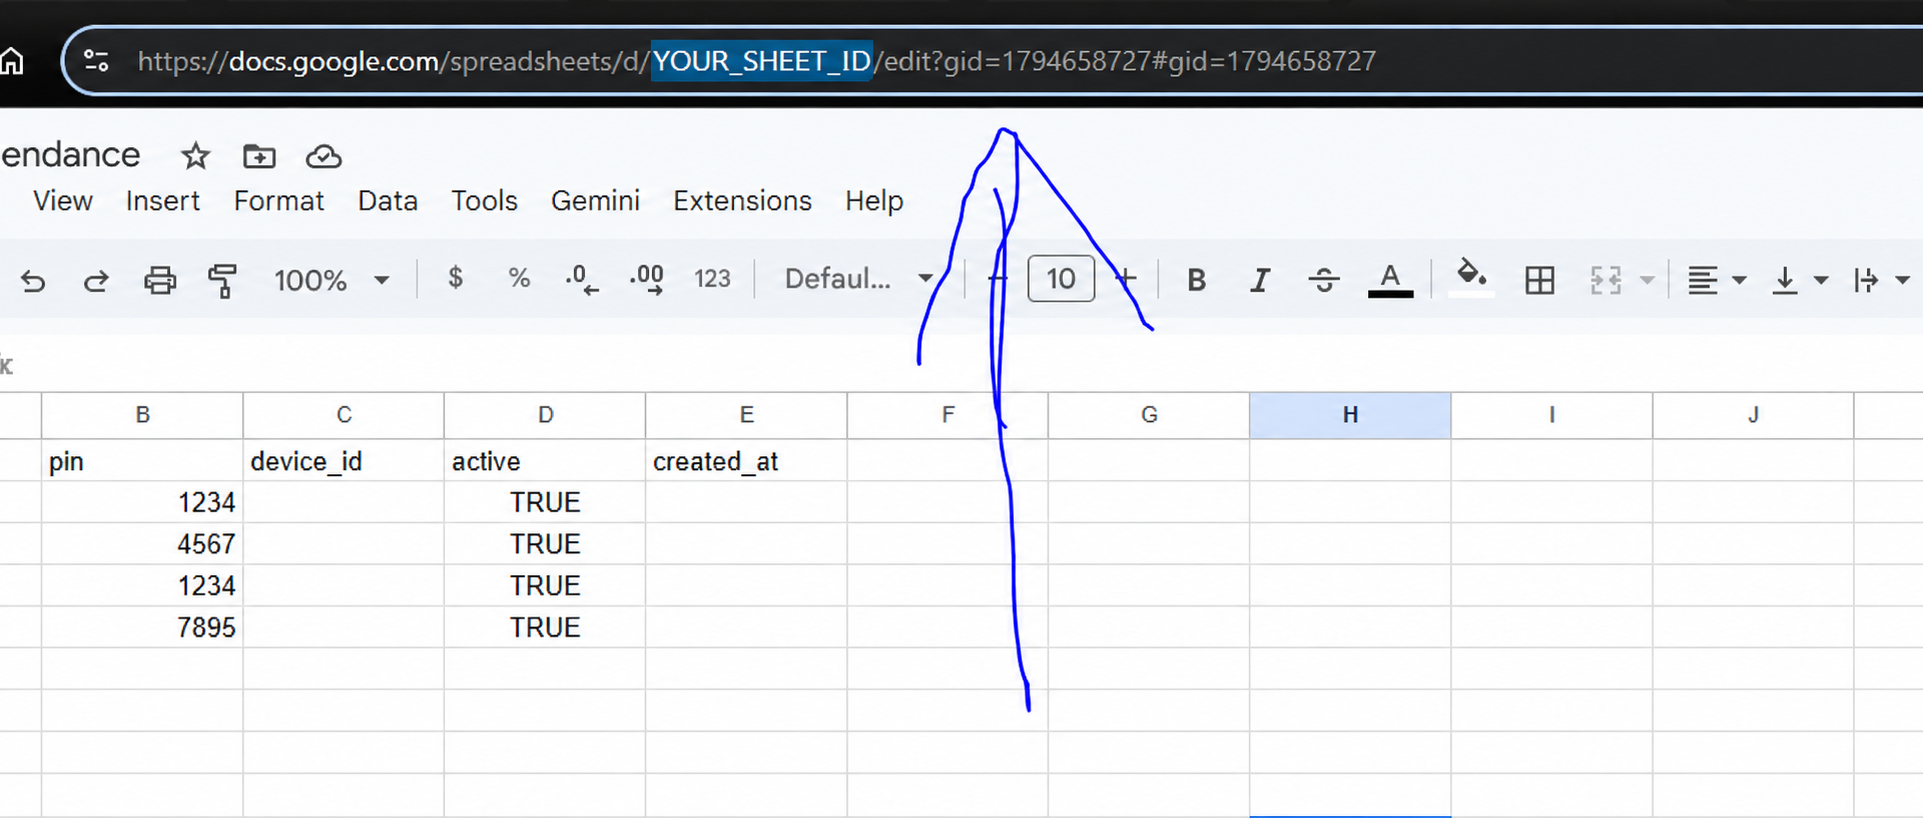Screen dimensions: 1923x818
Task: Open the Extensions menu
Action: [742, 201]
